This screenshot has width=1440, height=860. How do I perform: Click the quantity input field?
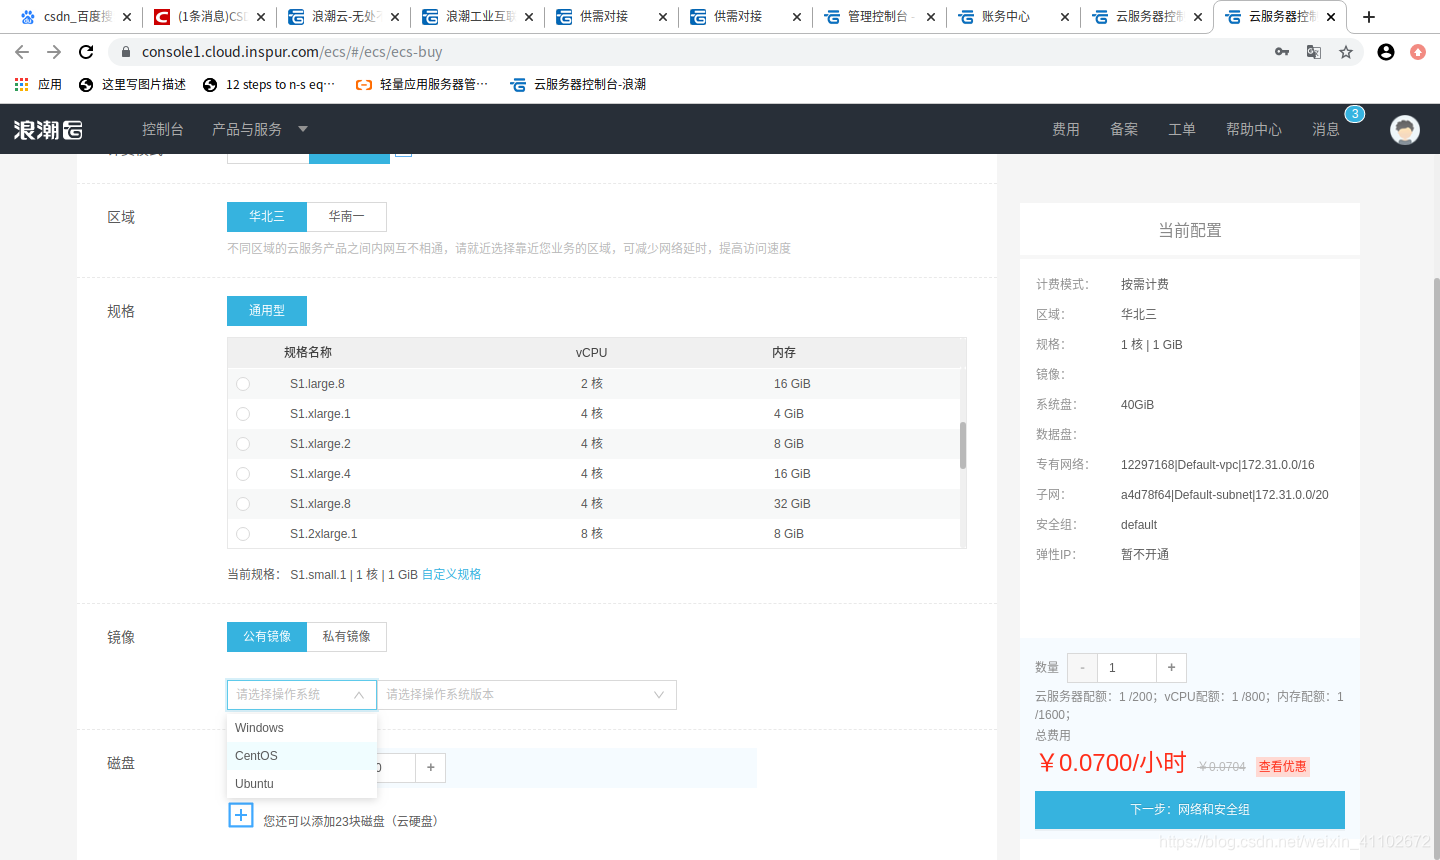1127,668
